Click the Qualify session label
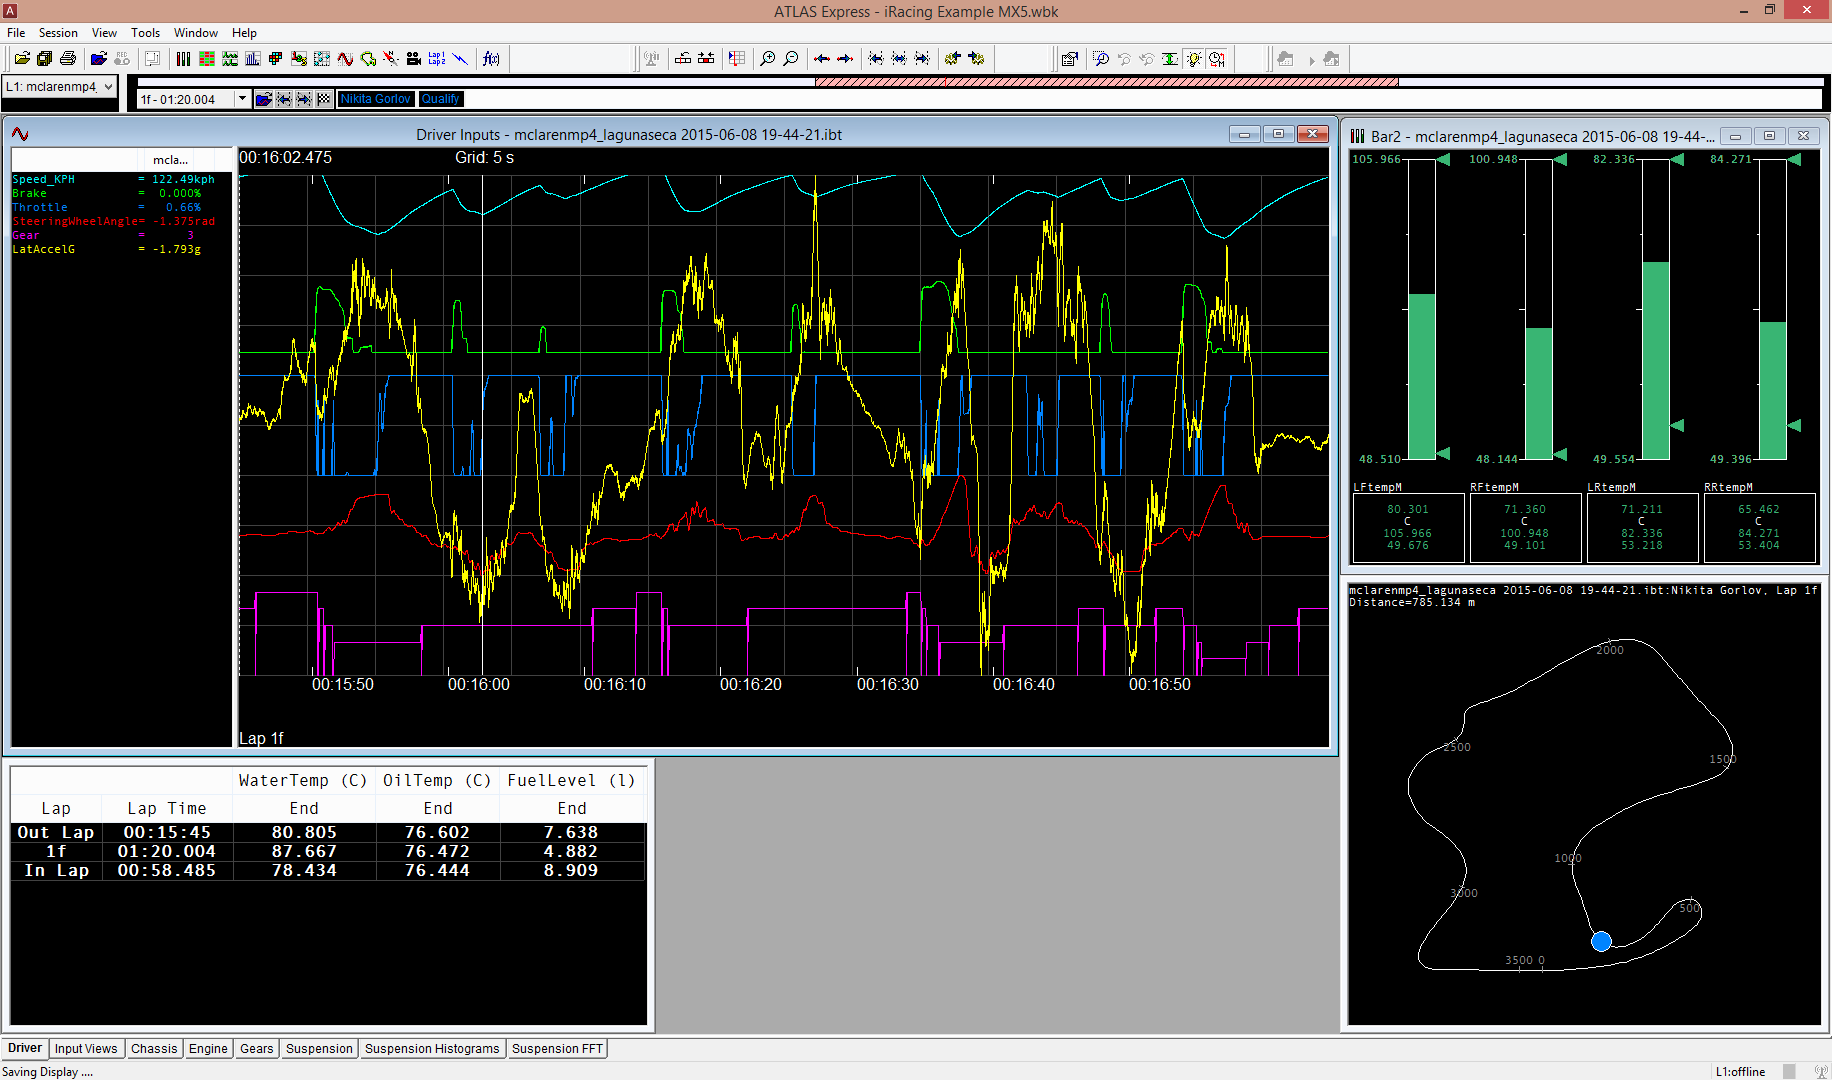This screenshot has width=1832, height=1080. click(440, 99)
